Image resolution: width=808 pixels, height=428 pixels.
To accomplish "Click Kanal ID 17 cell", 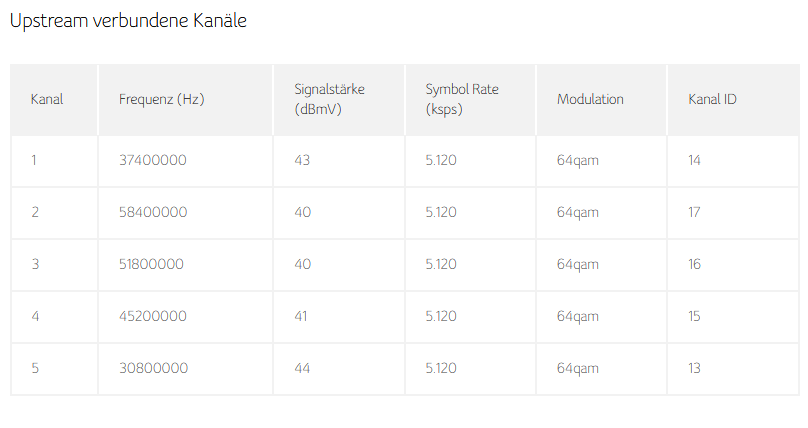I will (694, 212).
